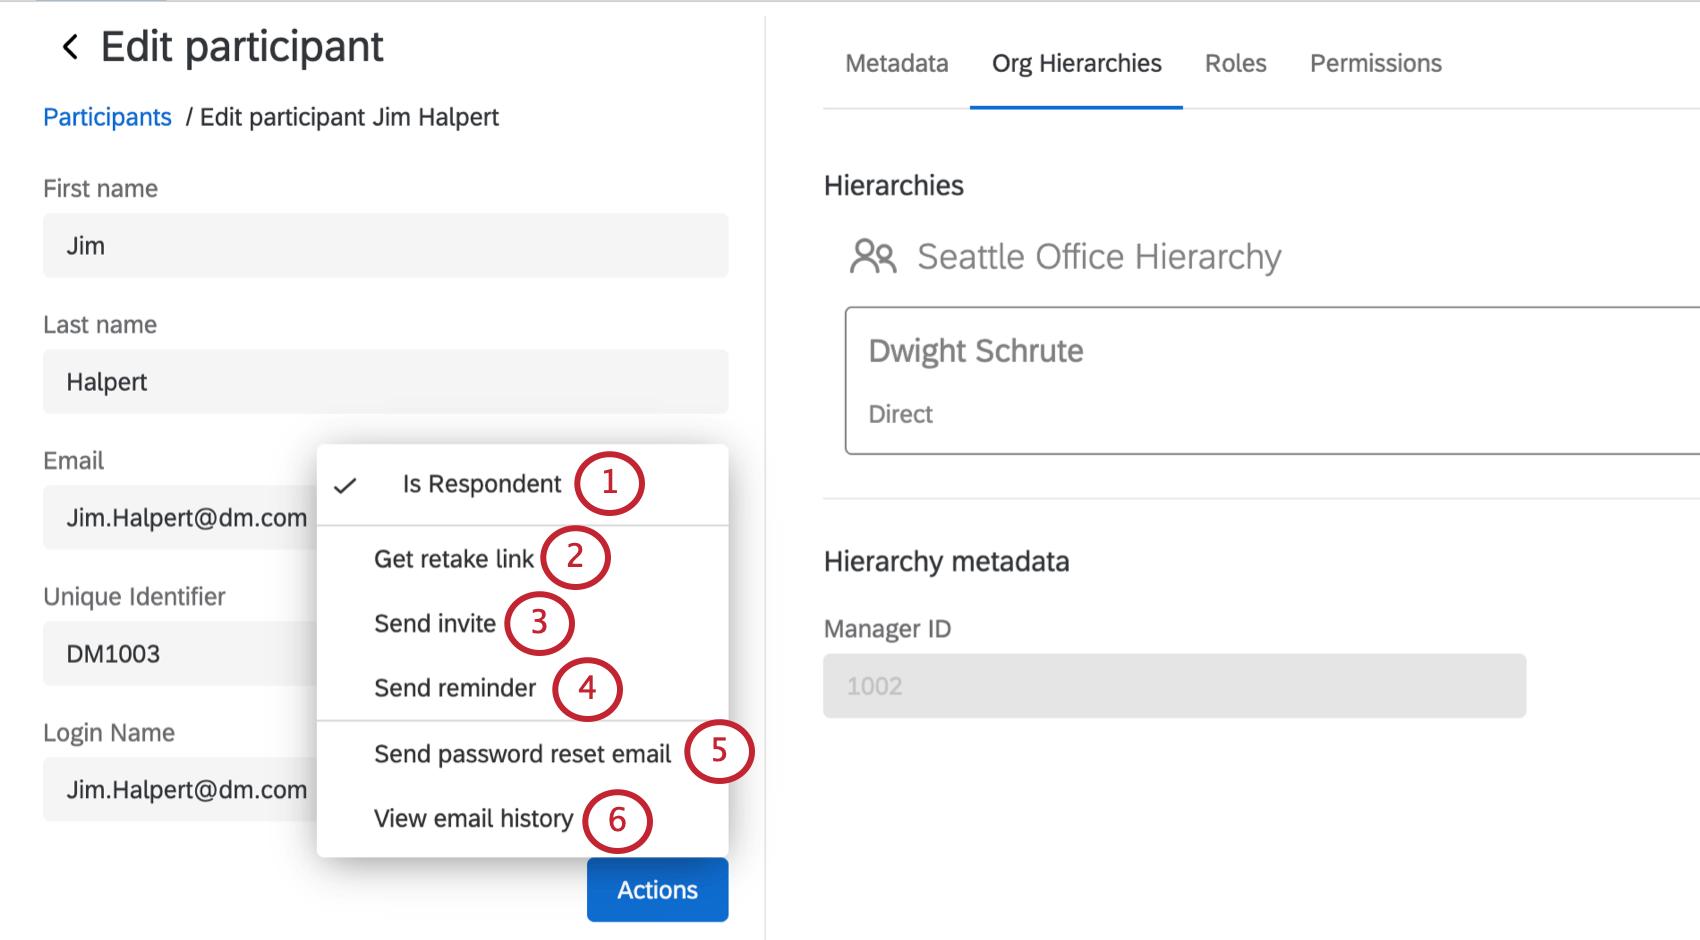Screen dimensions: 1700x940
Task: Choose Send invite from the Actions menu
Action: pyautogui.click(x=435, y=623)
